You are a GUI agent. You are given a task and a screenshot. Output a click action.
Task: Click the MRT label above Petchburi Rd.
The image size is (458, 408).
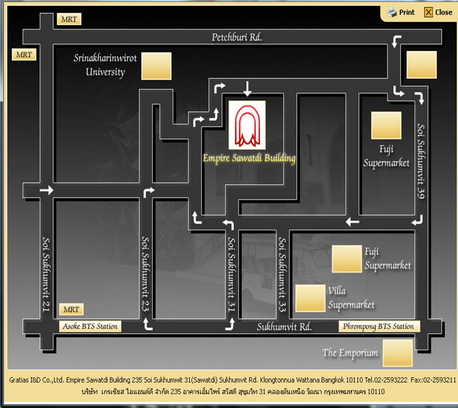pyautogui.click(x=69, y=19)
